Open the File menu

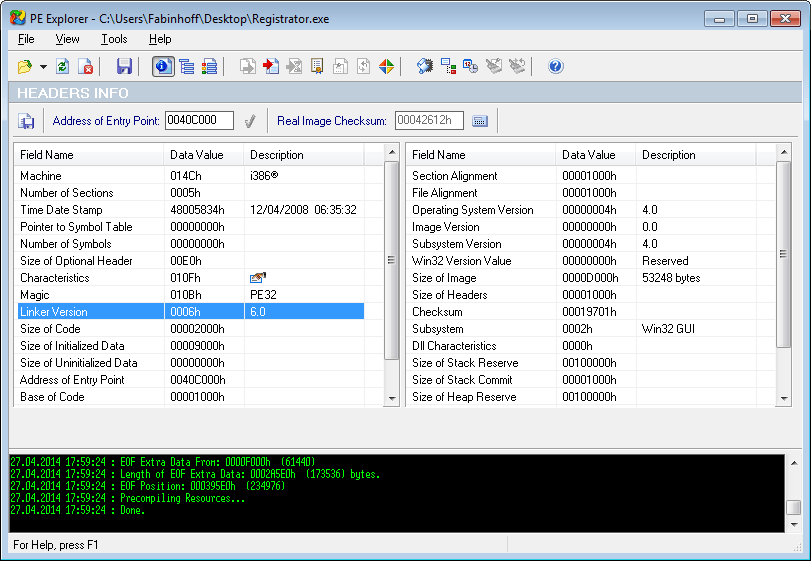pos(26,39)
